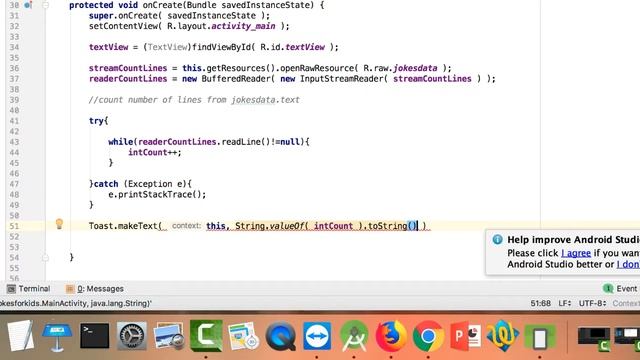Open the Terminal tool window tab
This screenshot has height=360, width=640.
click(29, 289)
